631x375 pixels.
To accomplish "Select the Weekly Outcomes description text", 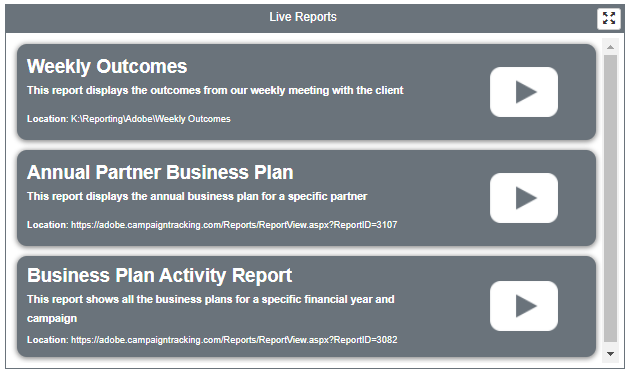I will coord(215,91).
